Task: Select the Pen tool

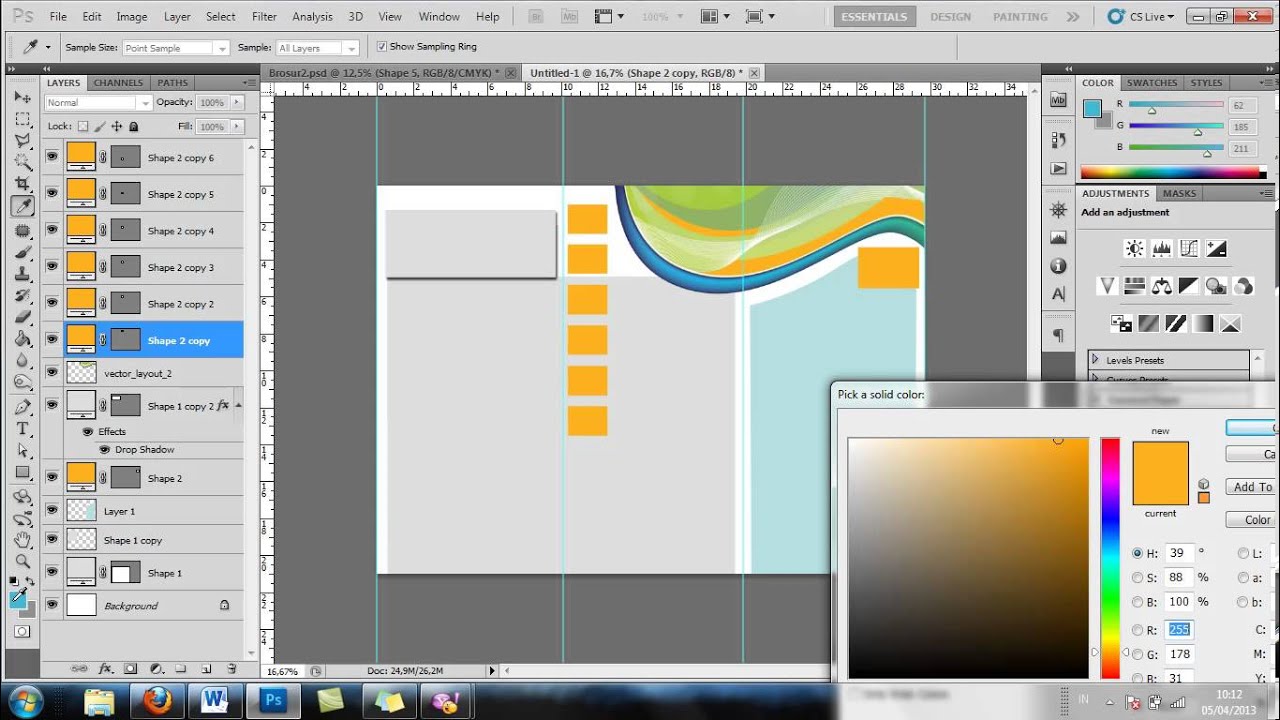Action: click(x=23, y=407)
